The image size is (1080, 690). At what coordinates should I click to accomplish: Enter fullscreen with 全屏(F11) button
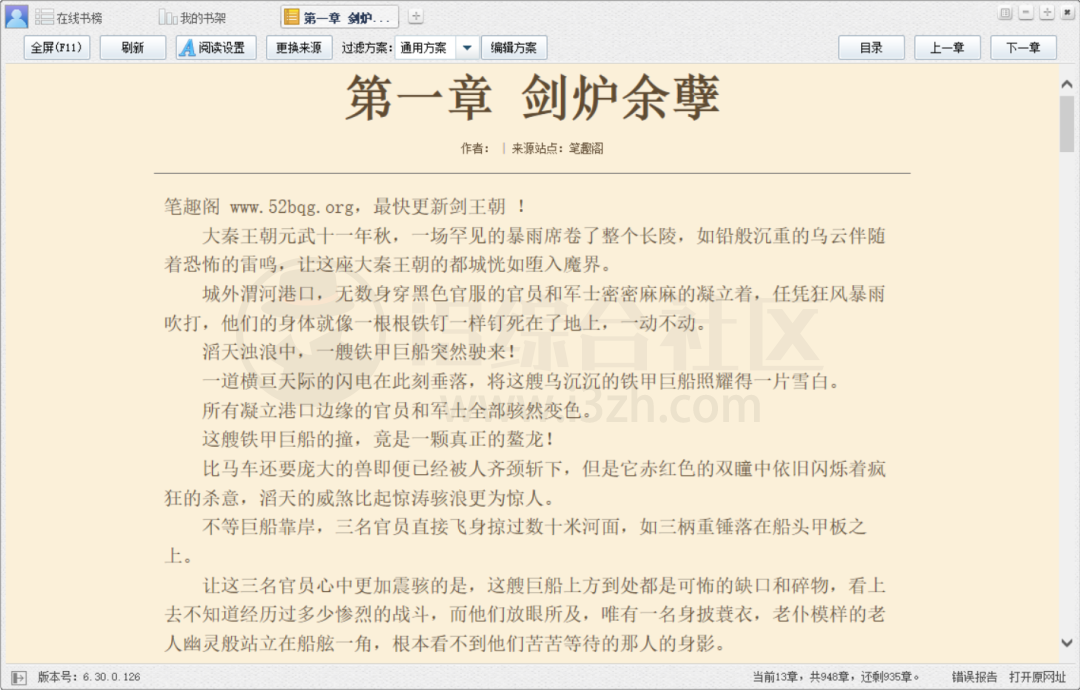[x=56, y=48]
